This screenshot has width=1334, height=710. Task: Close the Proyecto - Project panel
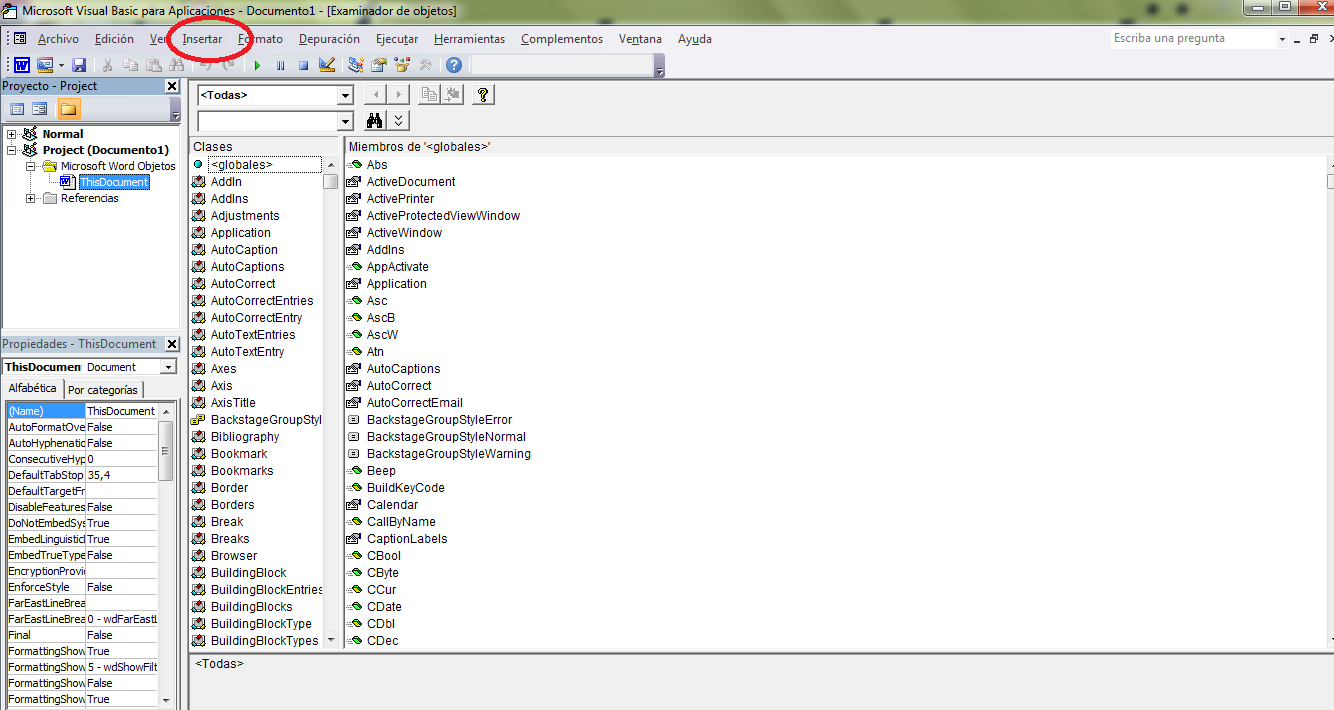pyautogui.click(x=171, y=86)
